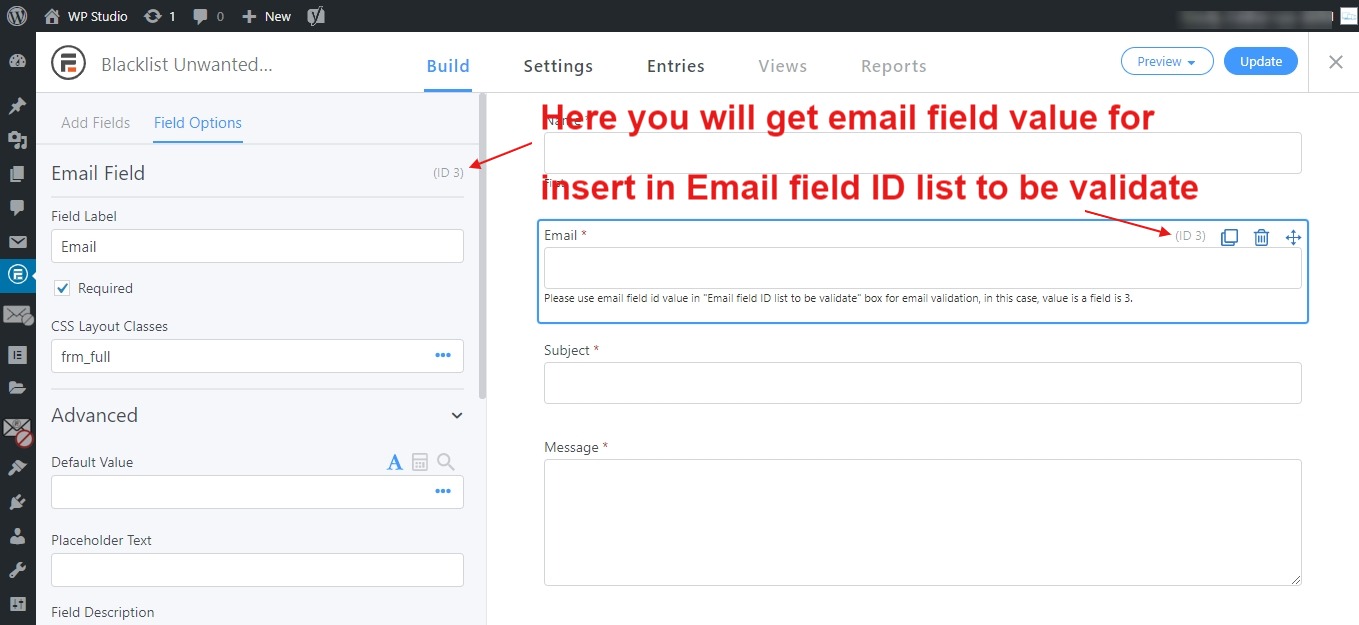Open the Templates folder sidebar icon
The height and width of the screenshot is (625, 1359).
click(17, 388)
